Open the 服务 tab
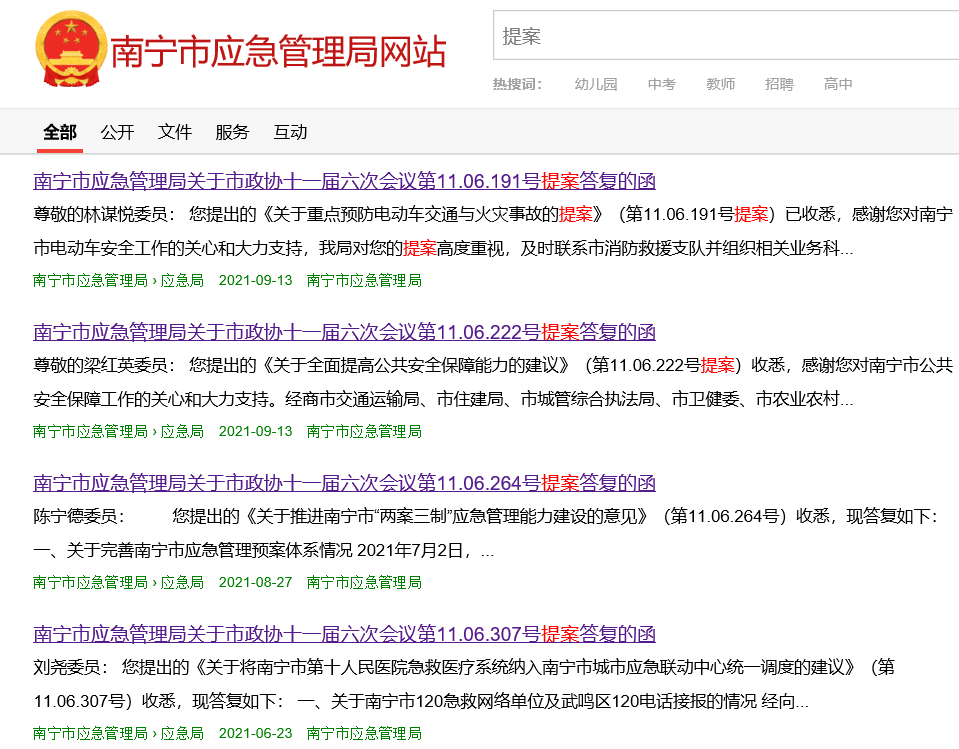This screenshot has height=749, width=959. [232, 132]
